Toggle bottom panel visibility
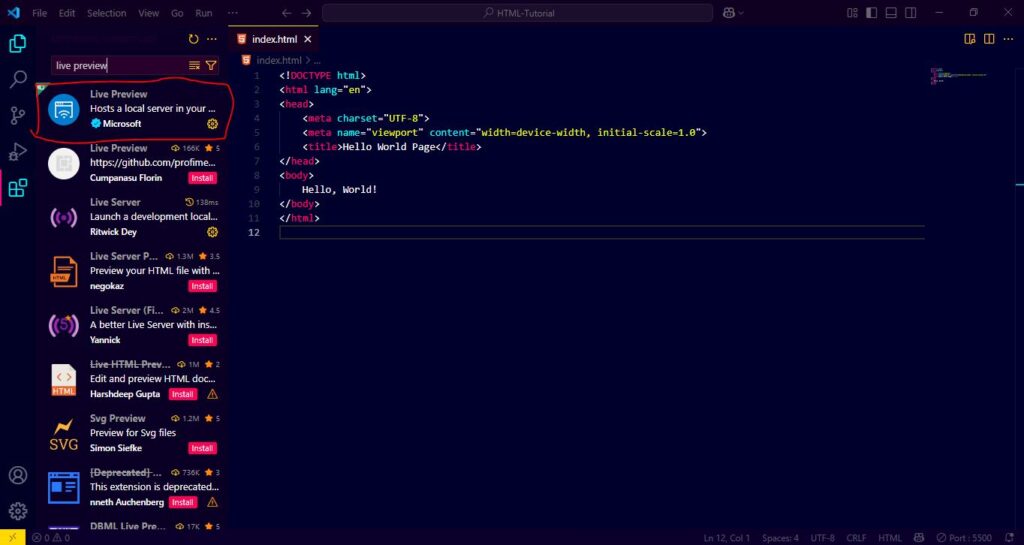1024x545 pixels. pos(891,13)
